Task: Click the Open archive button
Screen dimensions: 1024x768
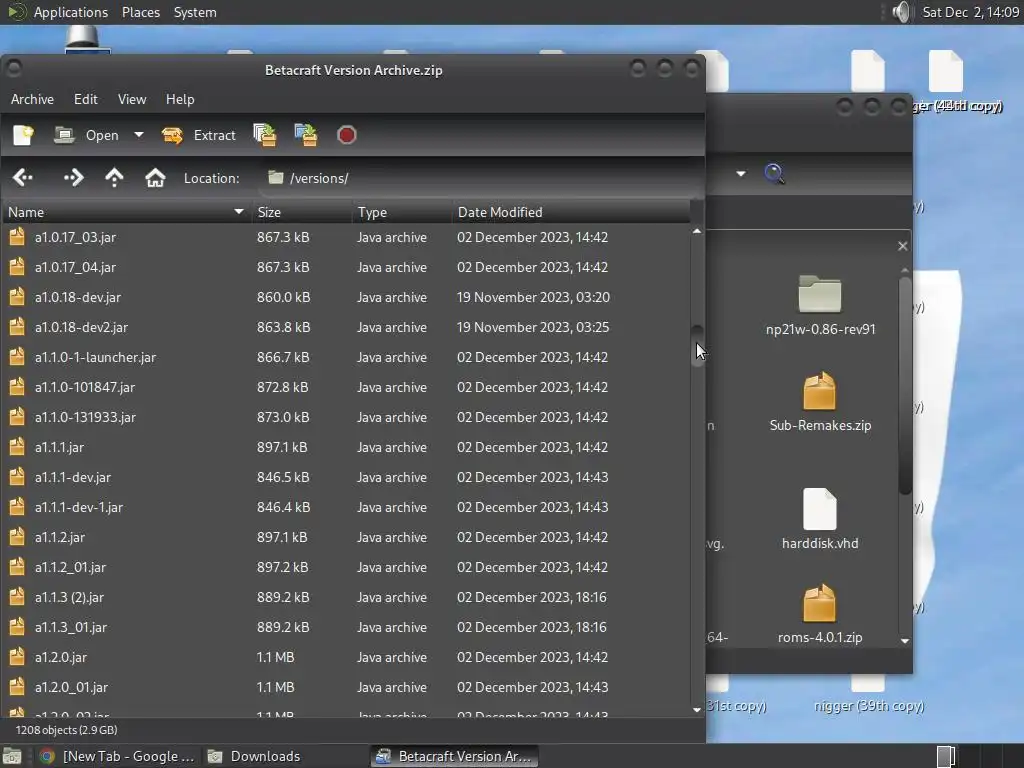Action: 87,135
